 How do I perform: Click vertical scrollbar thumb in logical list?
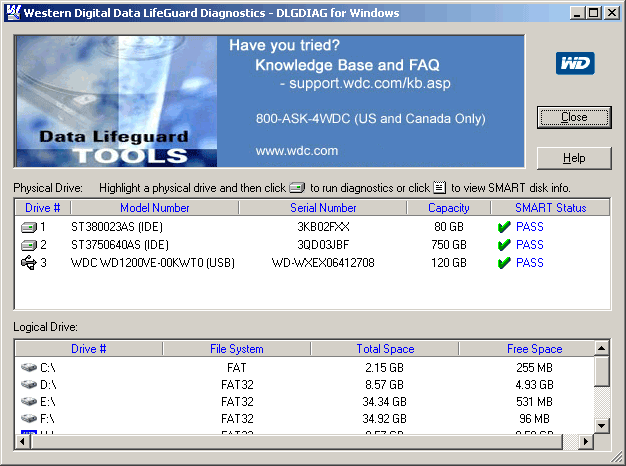(x=601, y=371)
